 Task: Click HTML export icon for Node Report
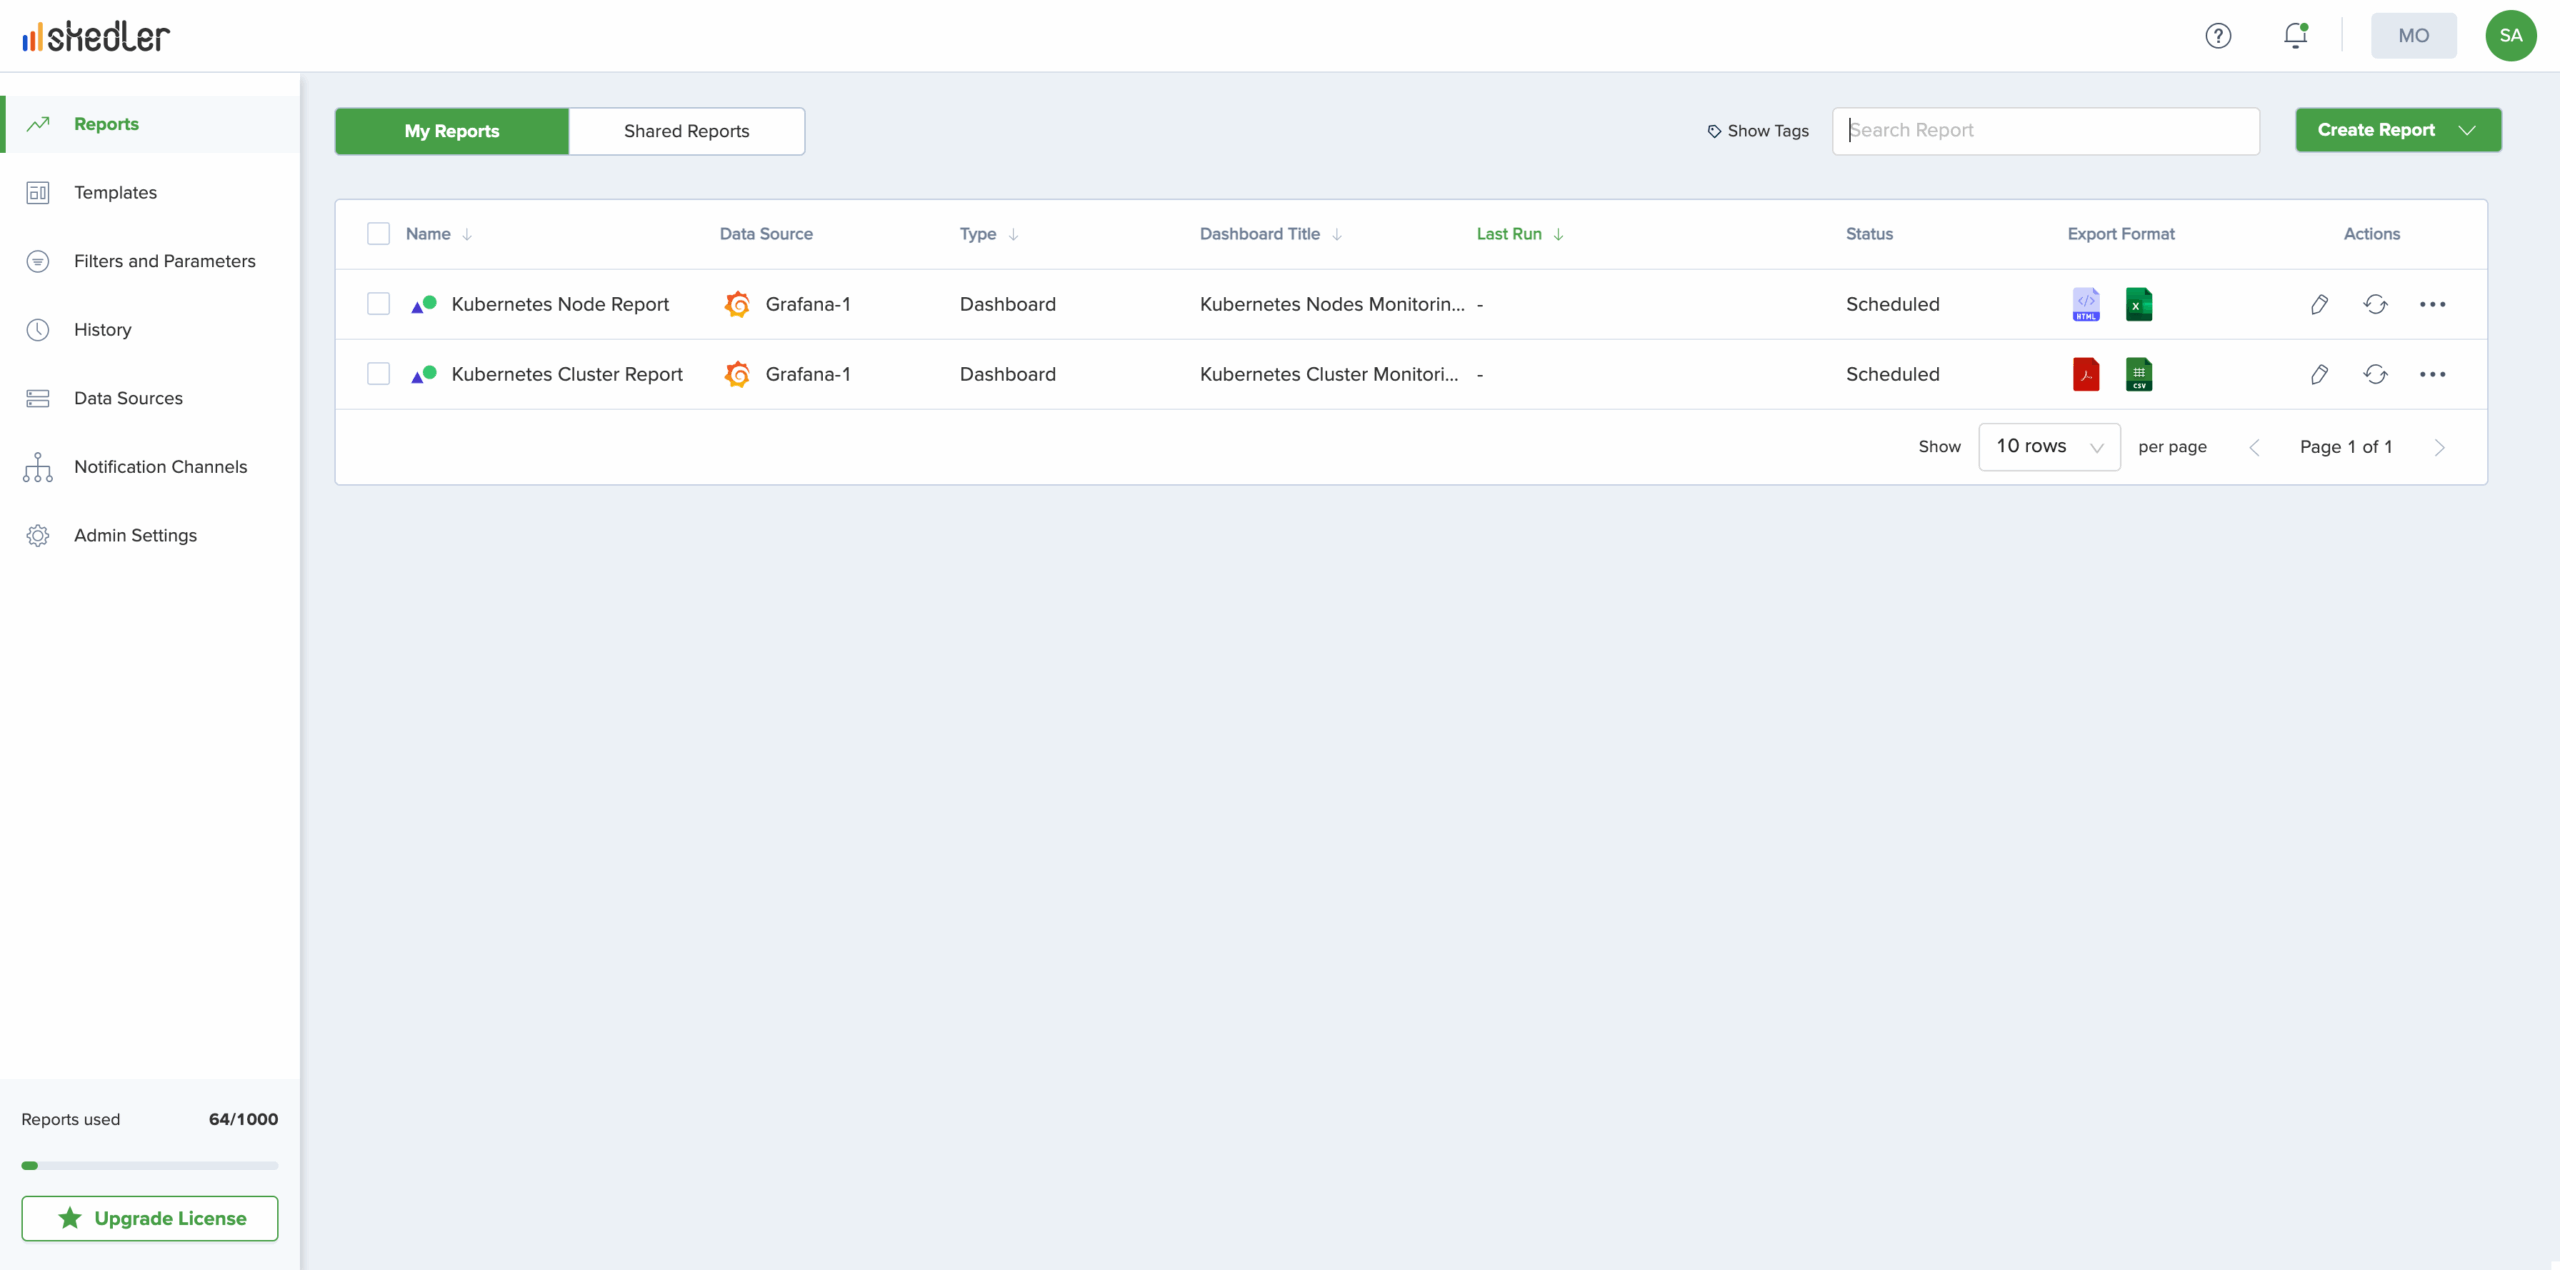2085,304
